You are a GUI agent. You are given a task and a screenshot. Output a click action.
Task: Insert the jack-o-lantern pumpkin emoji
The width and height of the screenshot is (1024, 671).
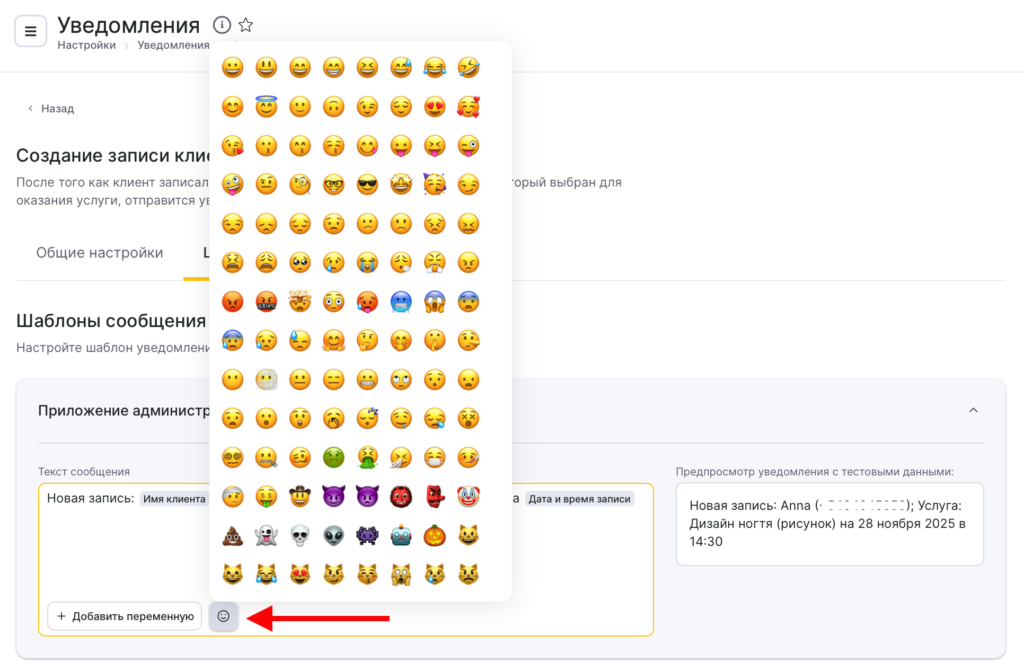click(x=434, y=536)
